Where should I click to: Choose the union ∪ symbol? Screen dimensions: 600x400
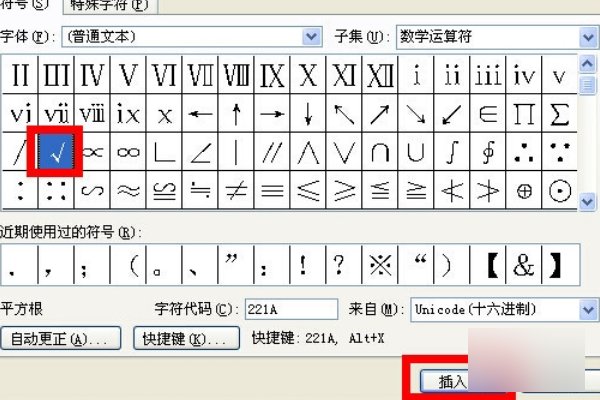(416, 152)
